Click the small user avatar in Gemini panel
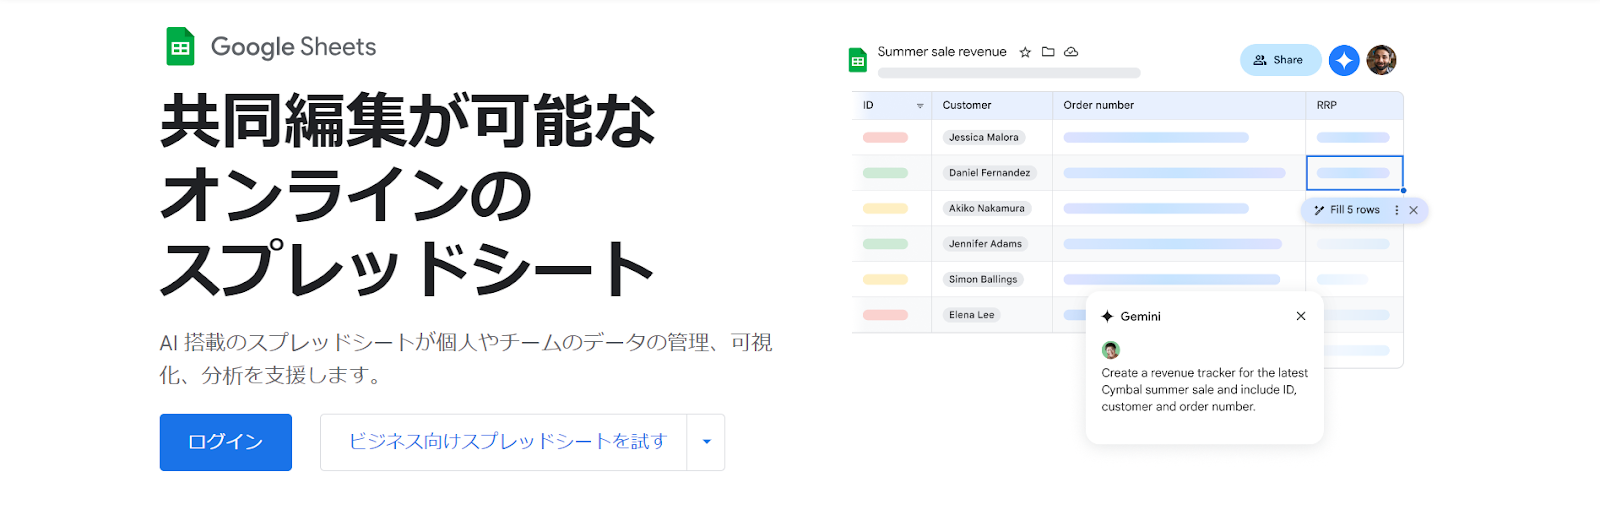Screen dimensions: 1600x526 click(x=1110, y=350)
